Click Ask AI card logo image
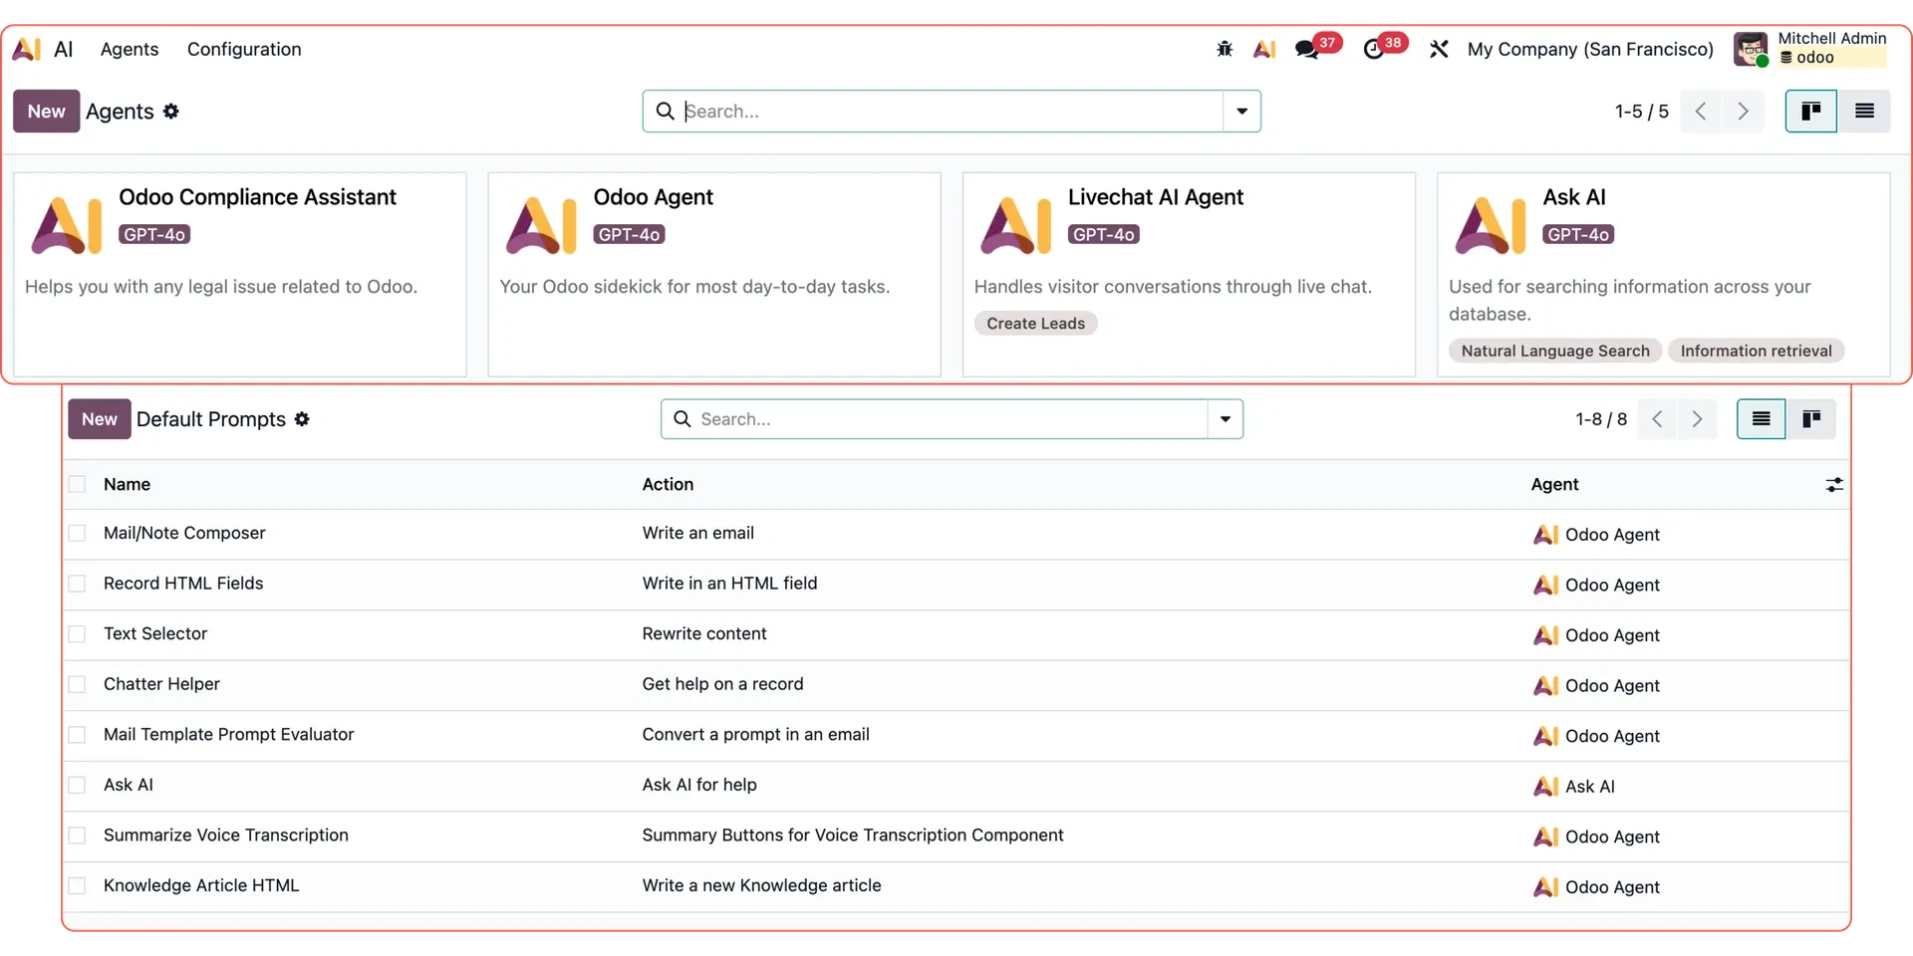Screen dimensions: 1913x956 [1491, 225]
